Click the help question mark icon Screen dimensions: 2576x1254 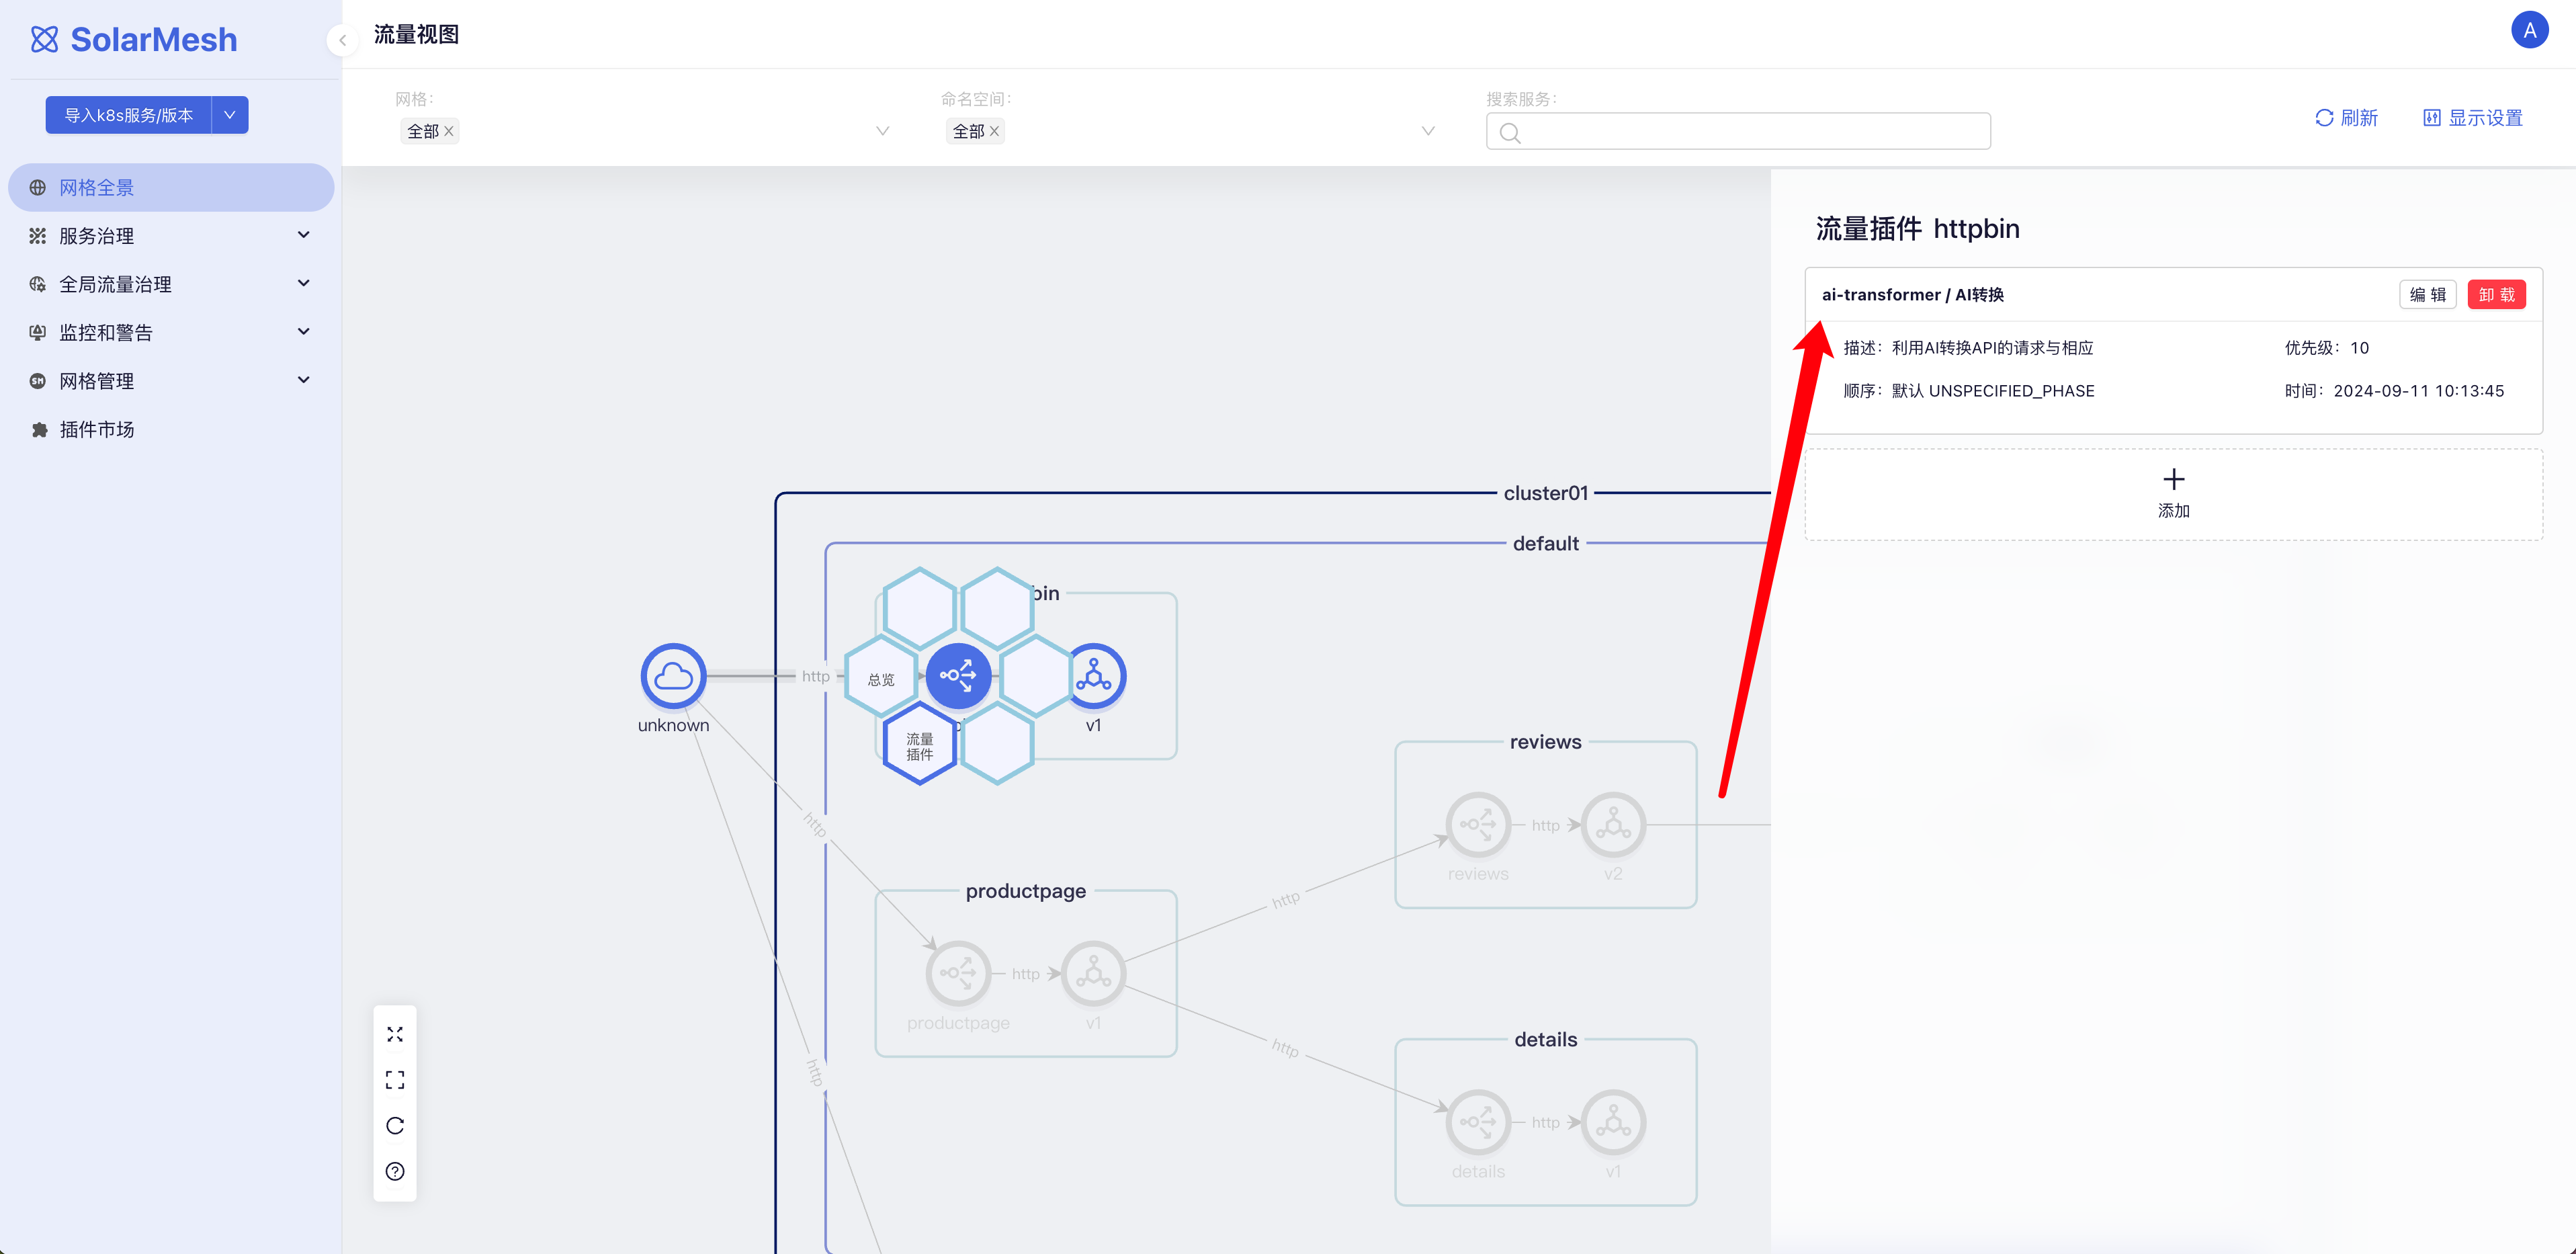pyautogui.click(x=395, y=1171)
